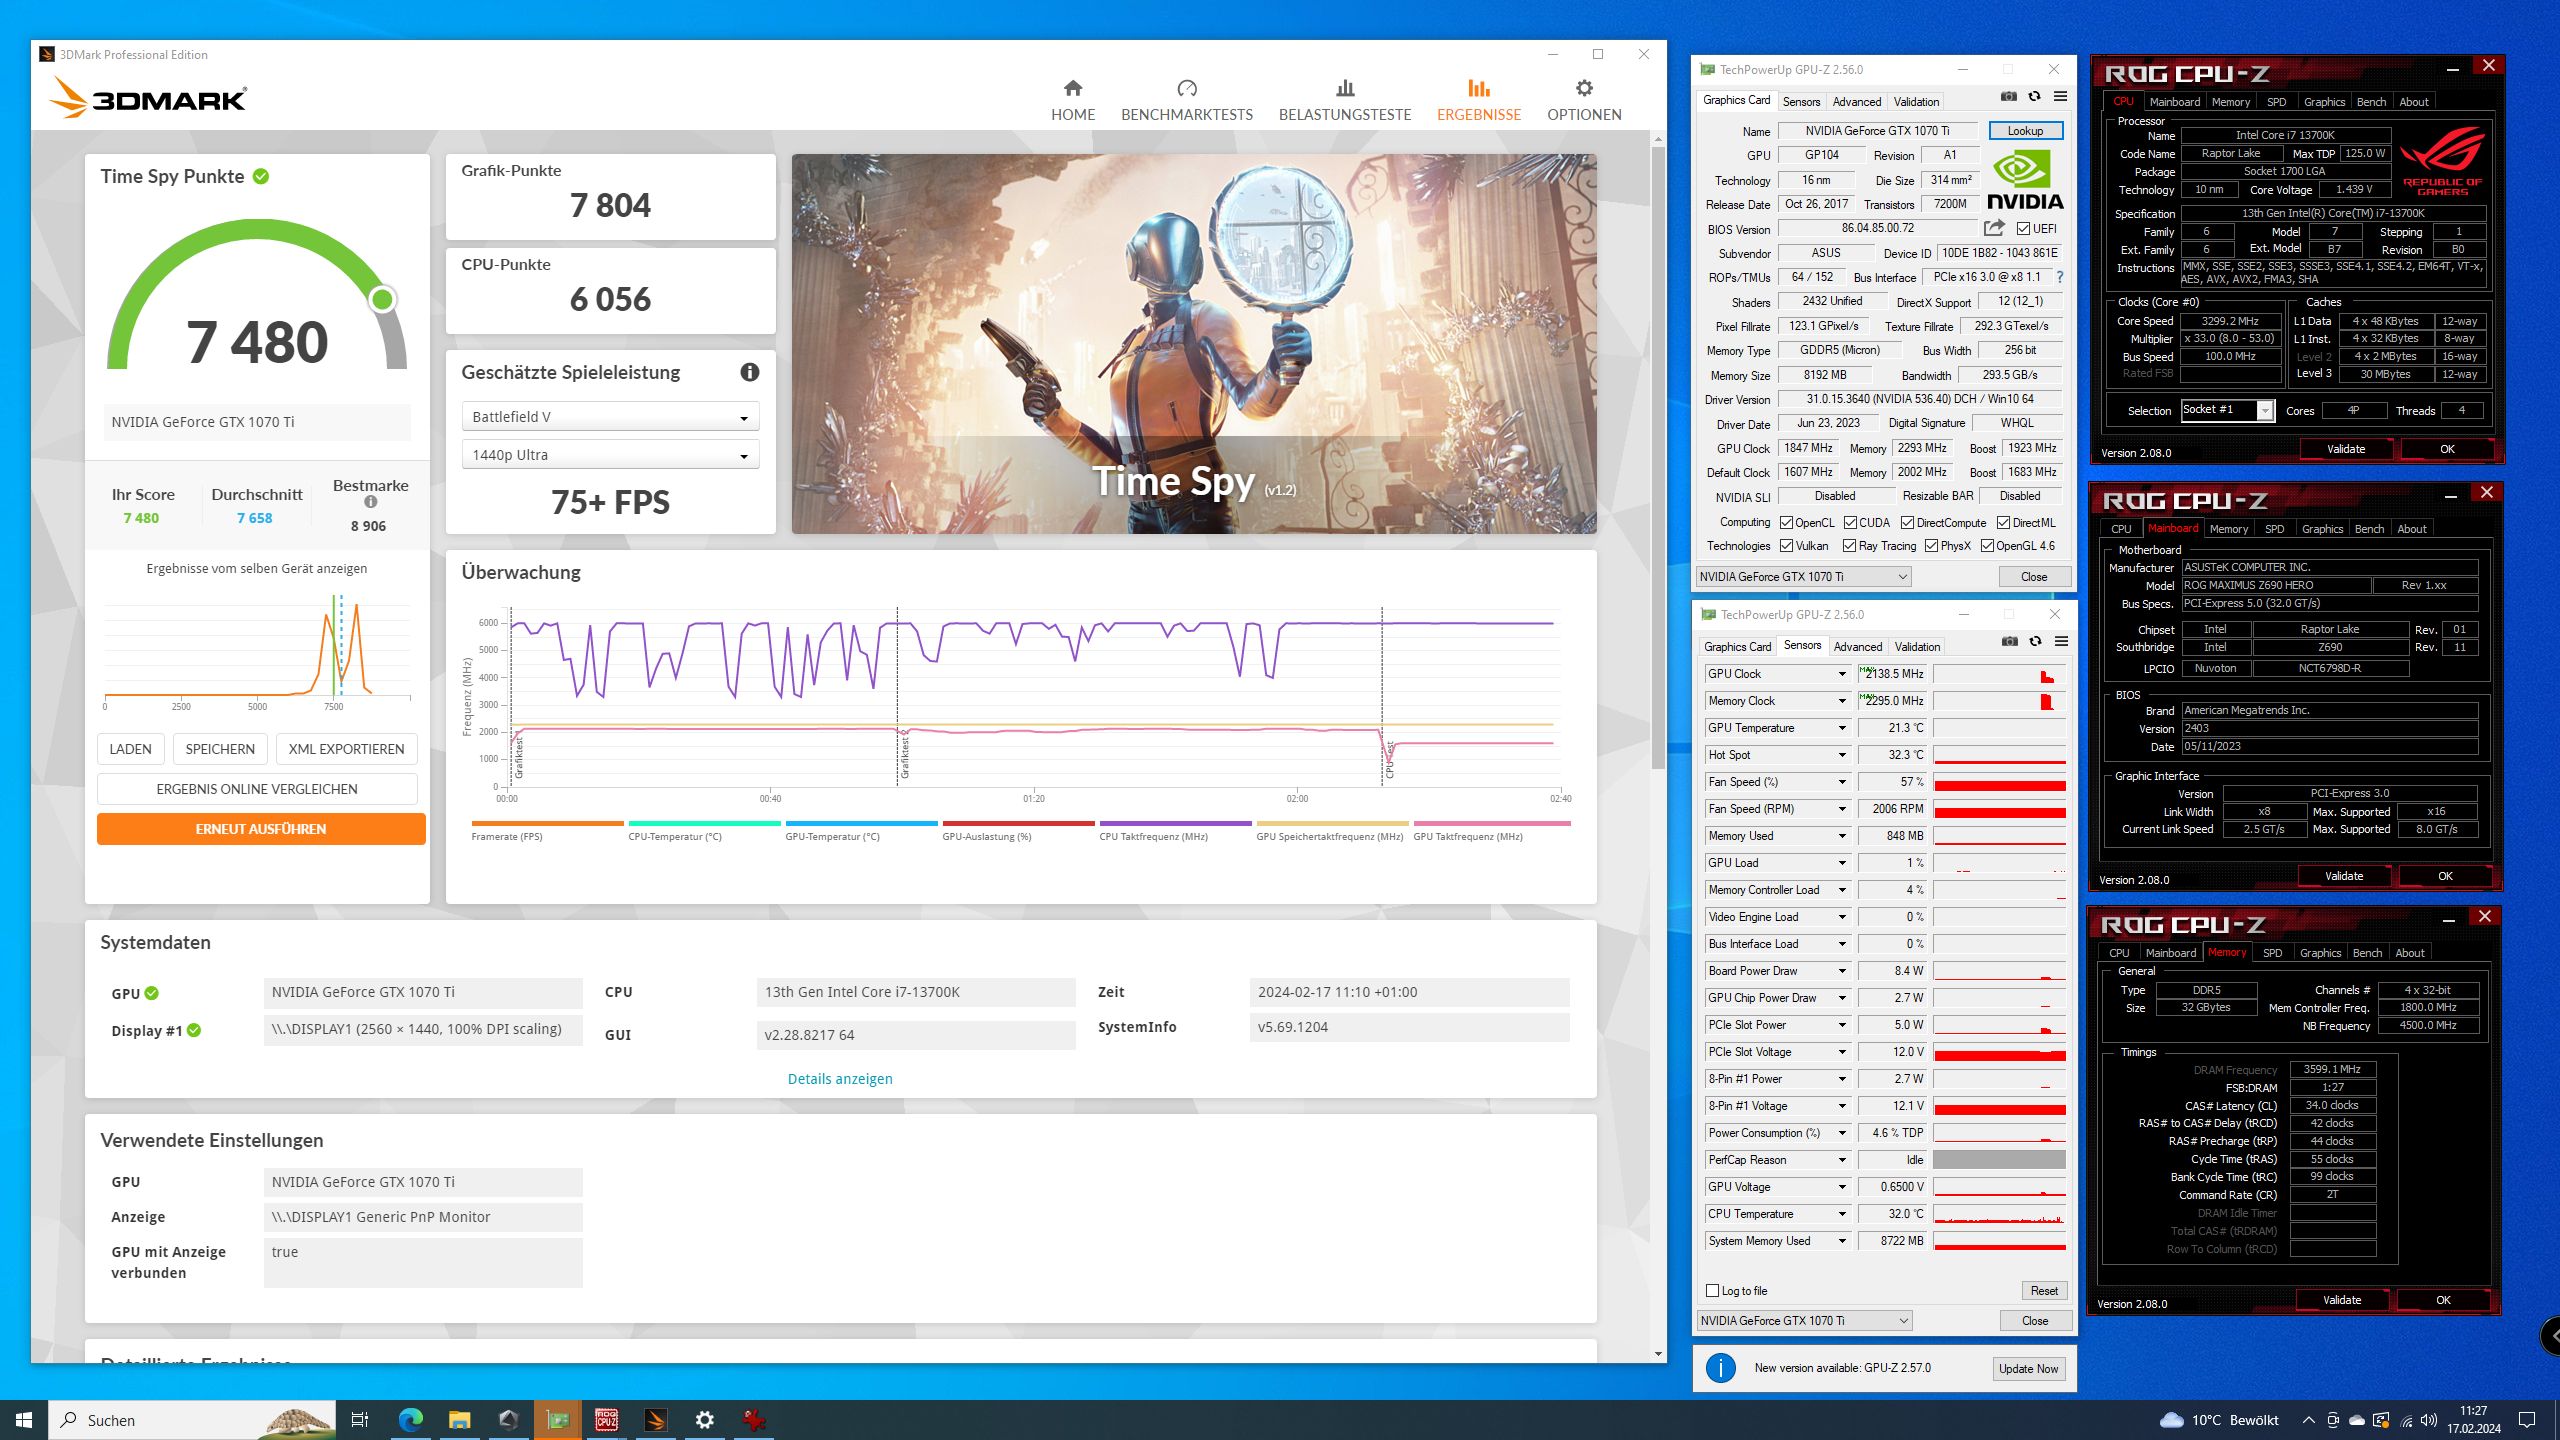Click the Windows taskbar search field
This screenshot has height=1440, width=2560.
(193, 1420)
